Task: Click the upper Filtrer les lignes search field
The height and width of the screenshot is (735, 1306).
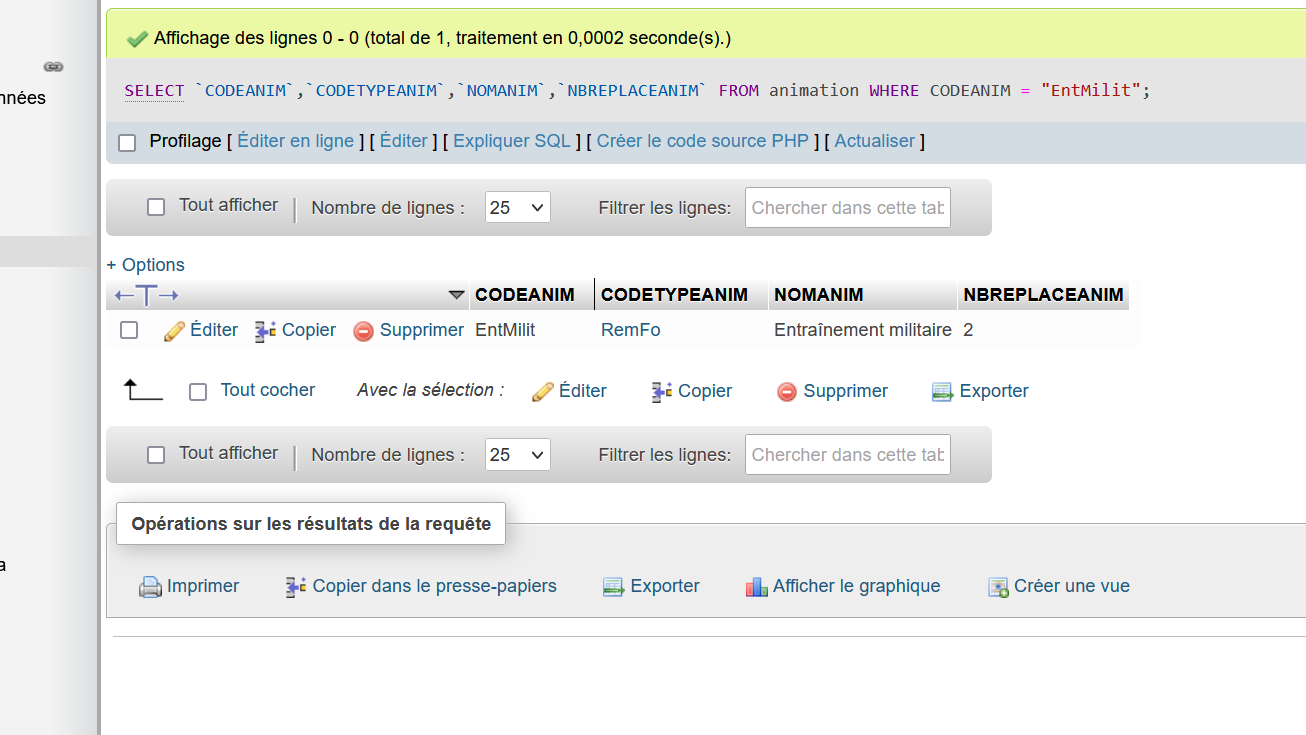Action: pyautogui.click(x=847, y=208)
